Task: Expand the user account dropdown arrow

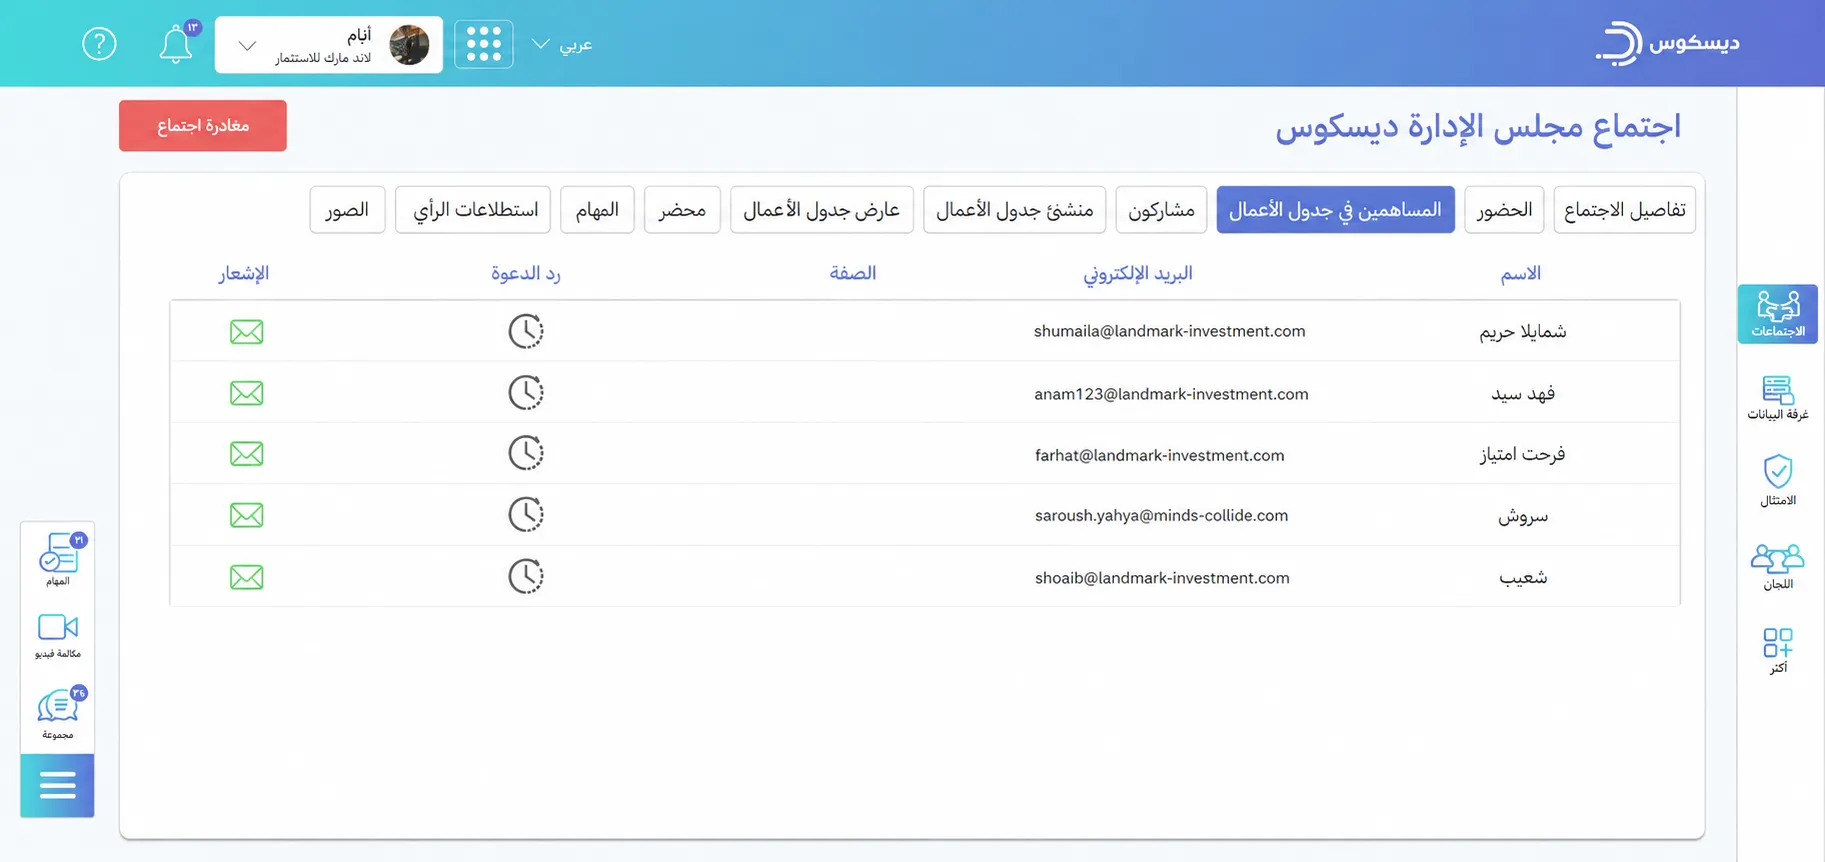Action: (x=248, y=45)
